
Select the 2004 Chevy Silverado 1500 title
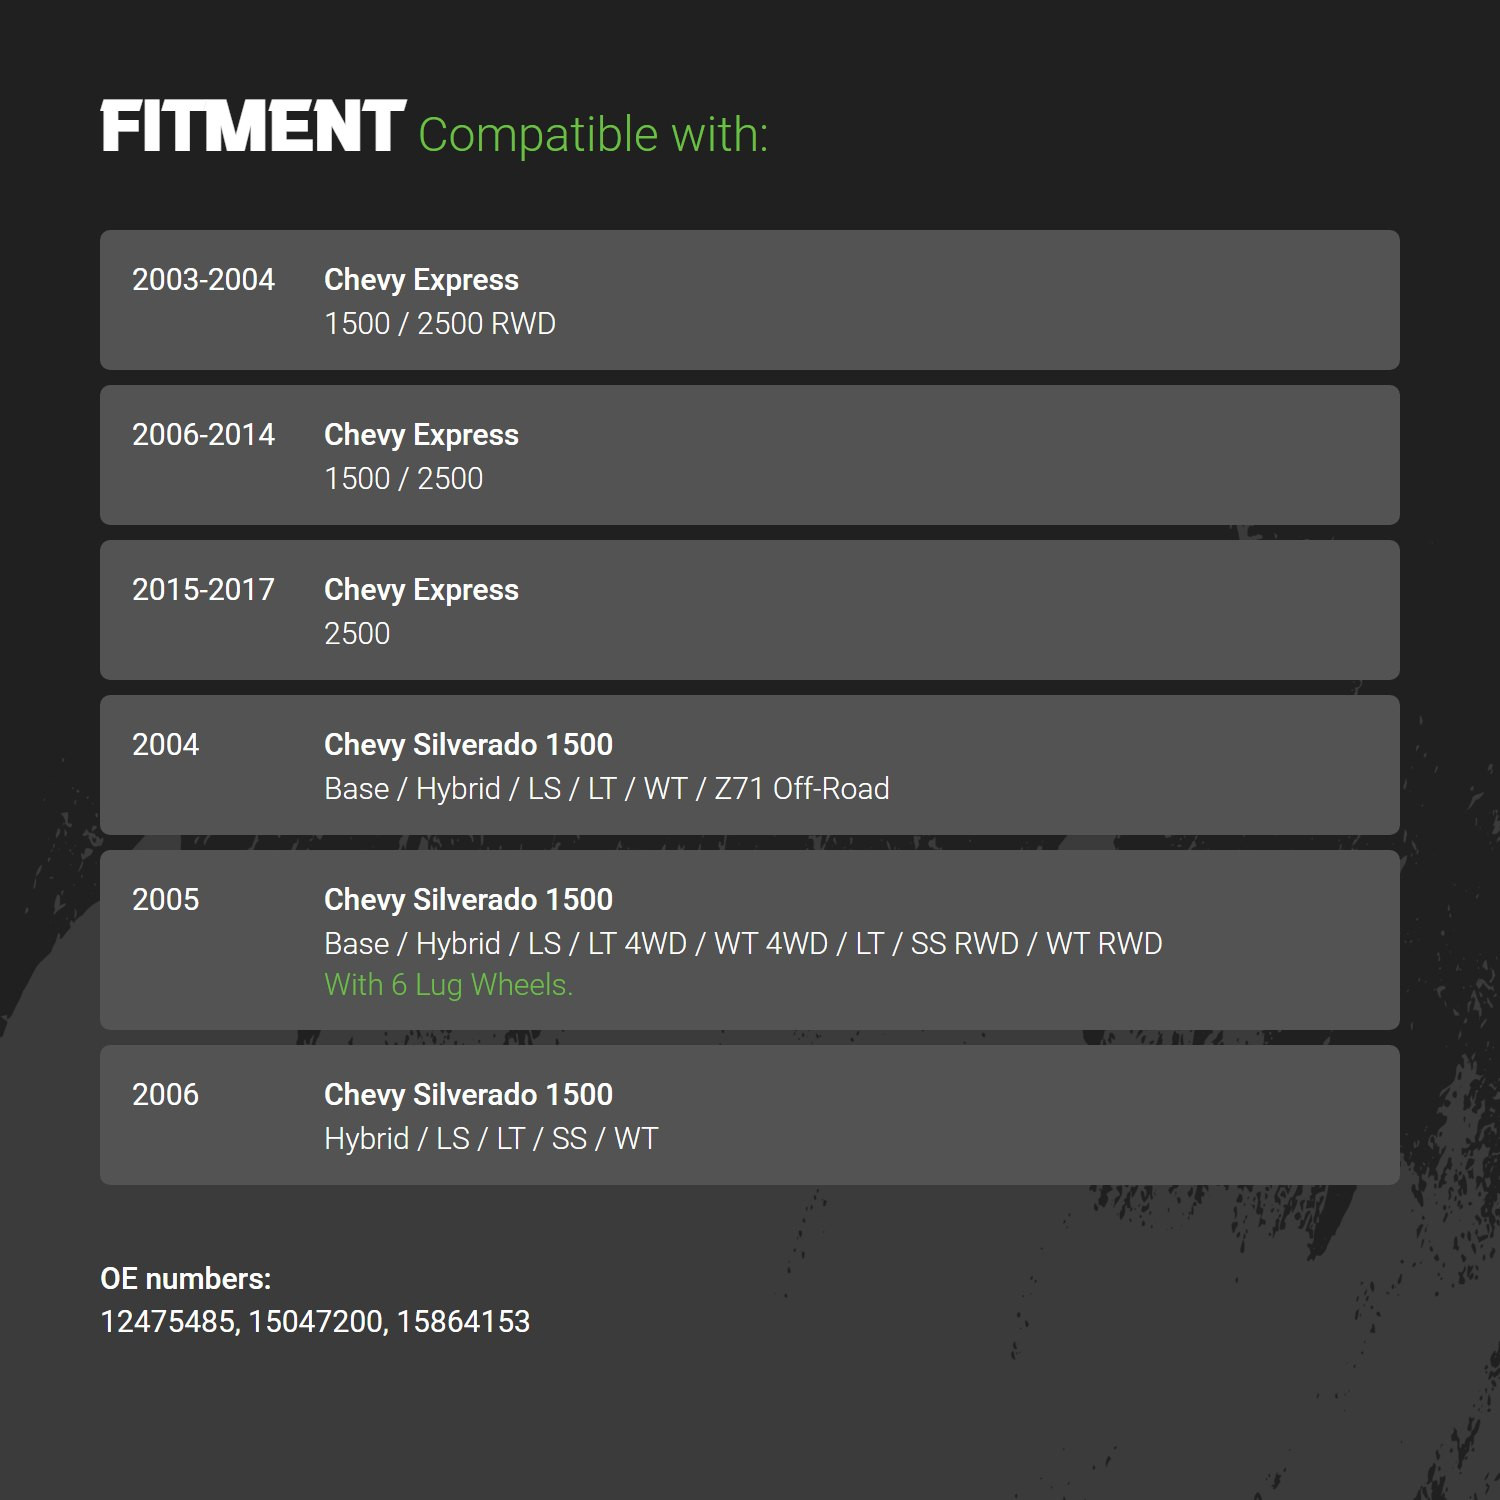click(468, 745)
